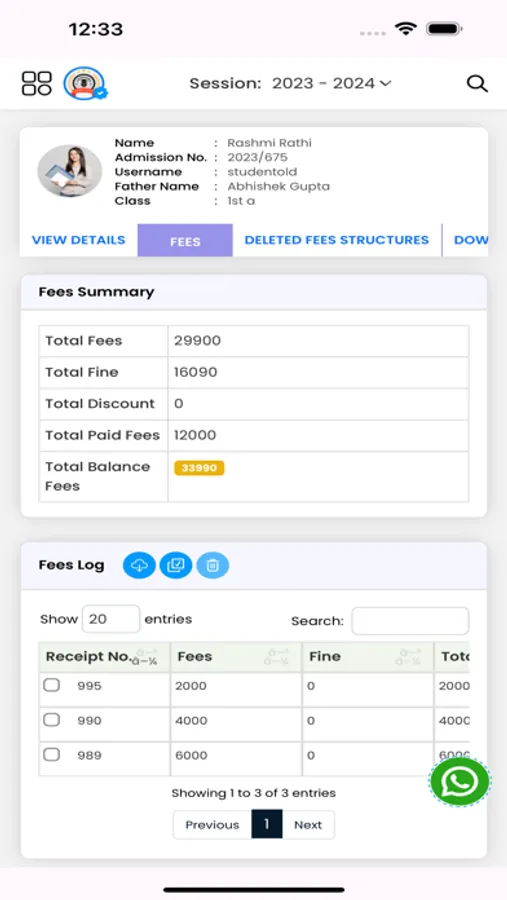
Task: Switch to the View Details tab
Action: (x=78, y=240)
